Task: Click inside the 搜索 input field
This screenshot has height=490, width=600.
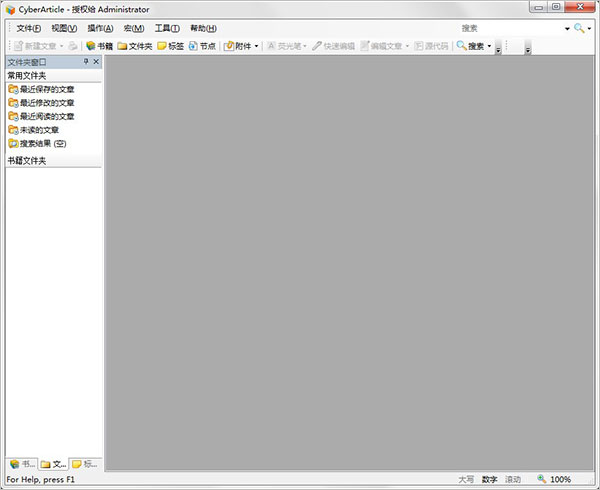Action: [510, 28]
